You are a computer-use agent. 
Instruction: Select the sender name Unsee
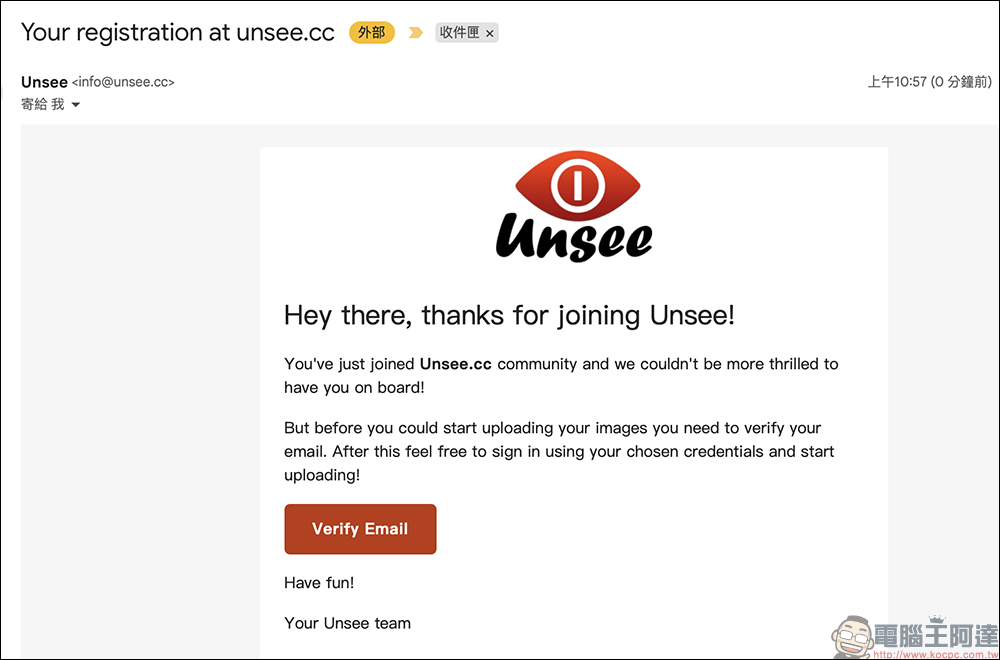coord(44,82)
